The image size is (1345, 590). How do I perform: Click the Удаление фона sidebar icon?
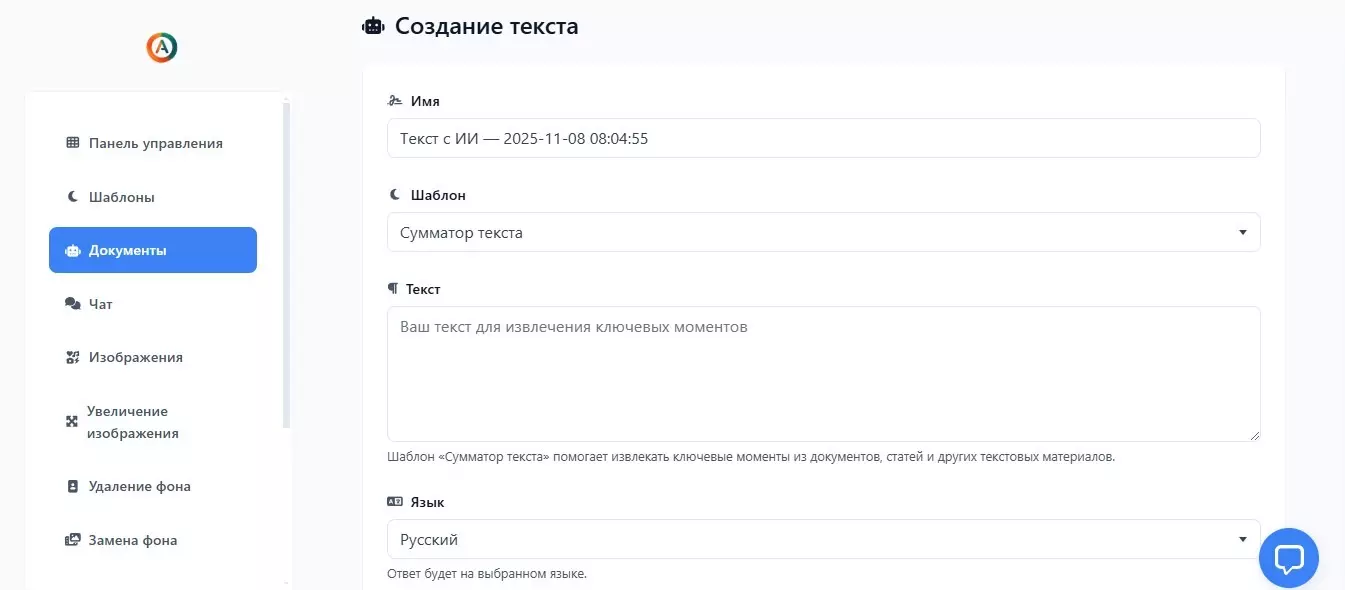(72, 486)
